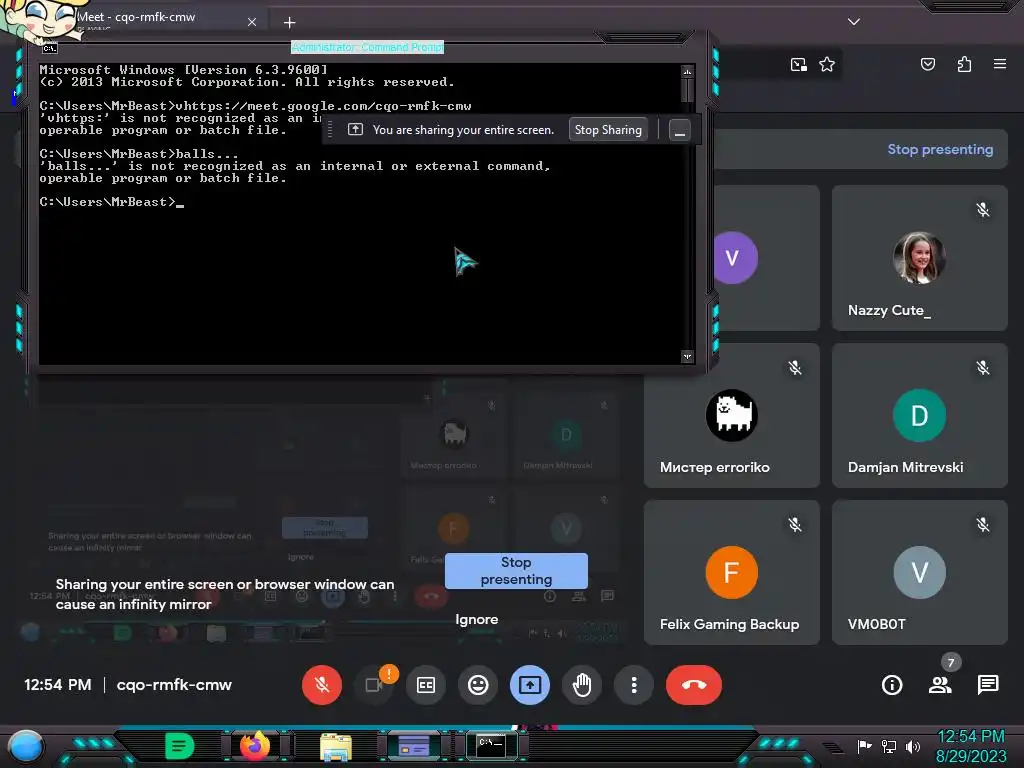Click the present screen button in toolbar

coord(530,685)
